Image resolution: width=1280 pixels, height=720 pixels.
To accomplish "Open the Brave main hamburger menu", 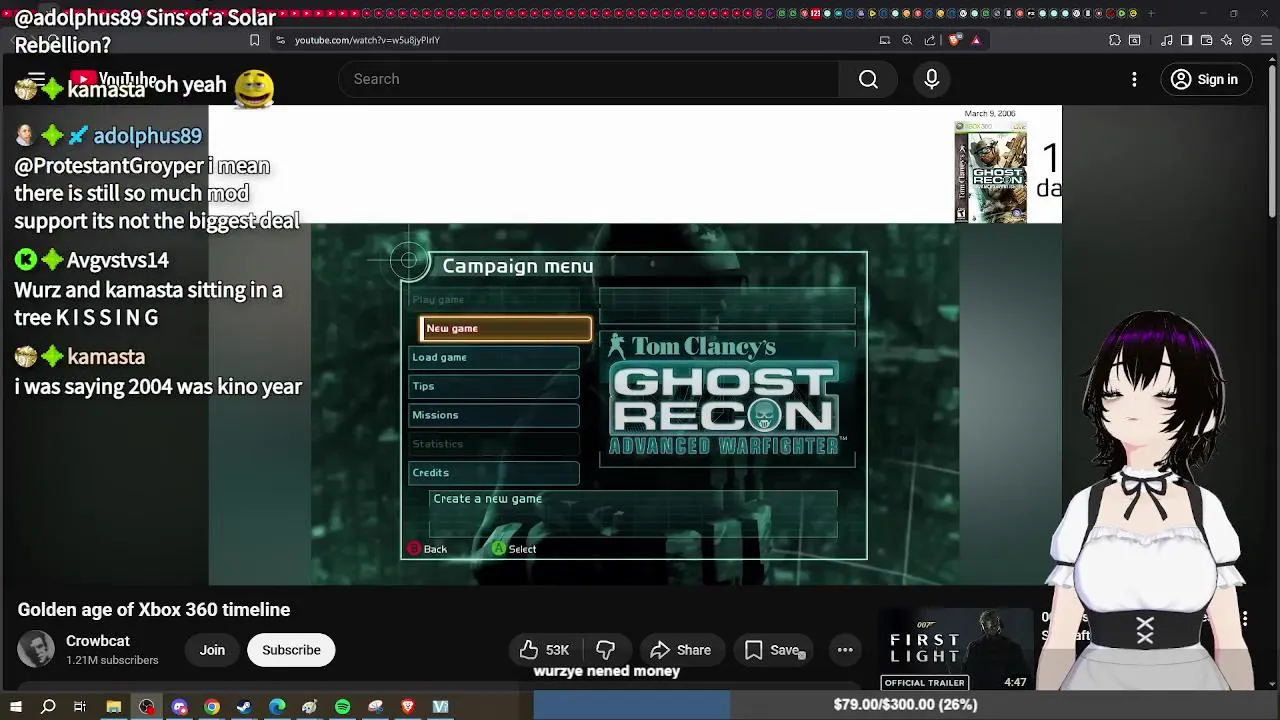I will (1267, 40).
